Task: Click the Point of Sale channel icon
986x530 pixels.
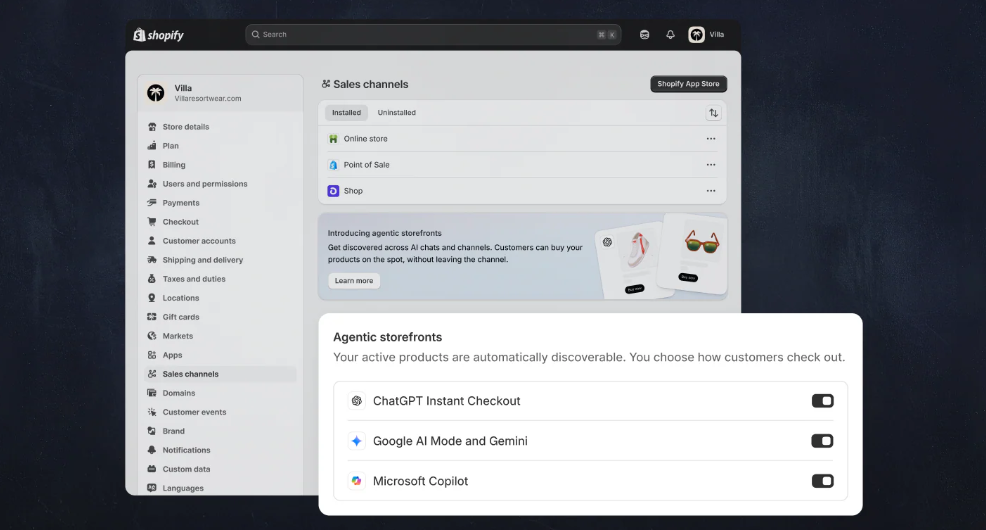Action: click(333, 165)
